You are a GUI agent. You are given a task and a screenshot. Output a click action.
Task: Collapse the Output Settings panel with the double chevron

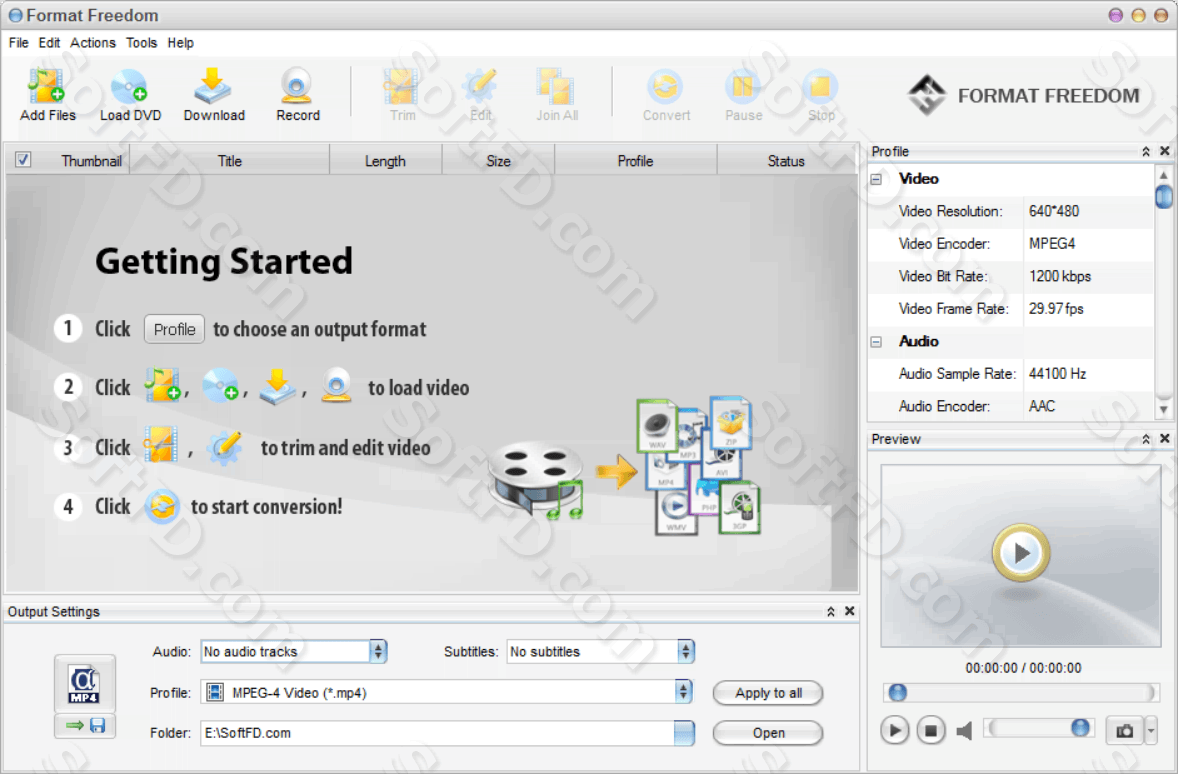pyautogui.click(x=831, y=612)
